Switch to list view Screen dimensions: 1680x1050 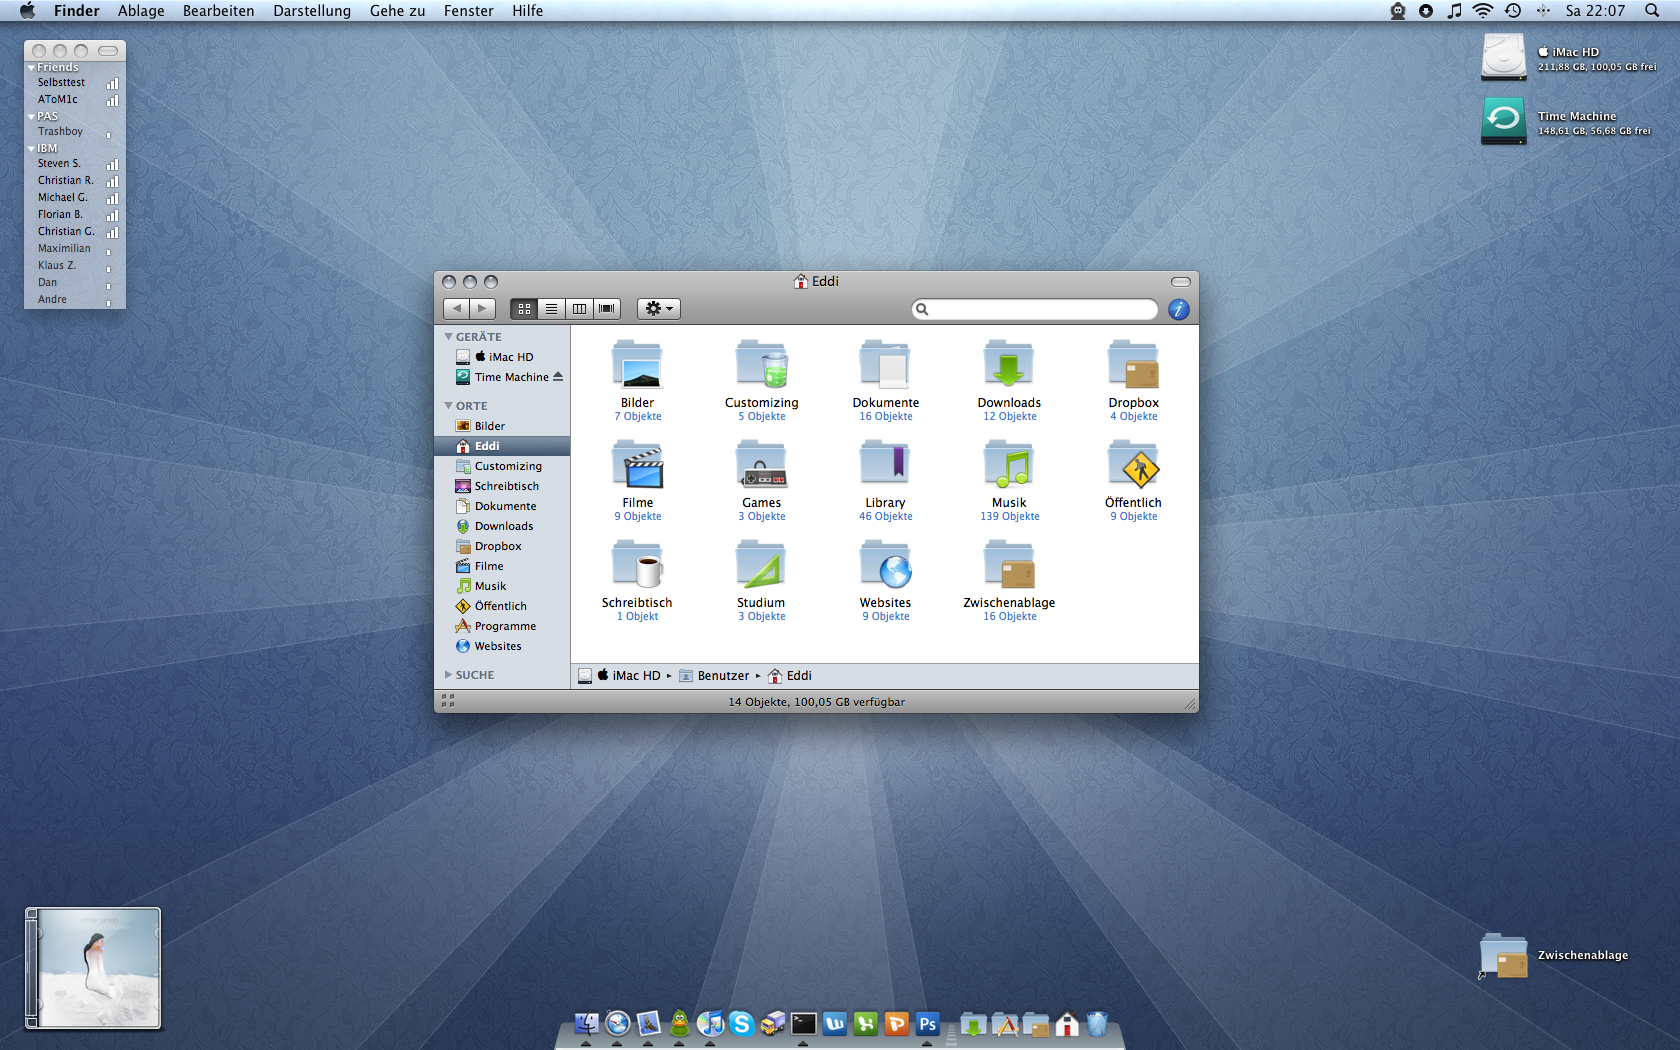point(551,309)
